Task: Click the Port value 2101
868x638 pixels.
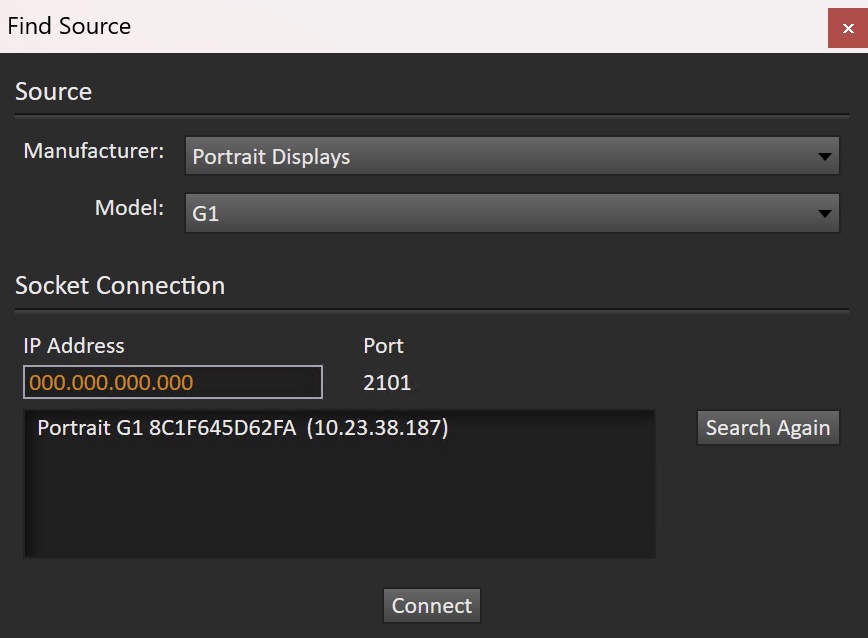Action: pos(387,382)
